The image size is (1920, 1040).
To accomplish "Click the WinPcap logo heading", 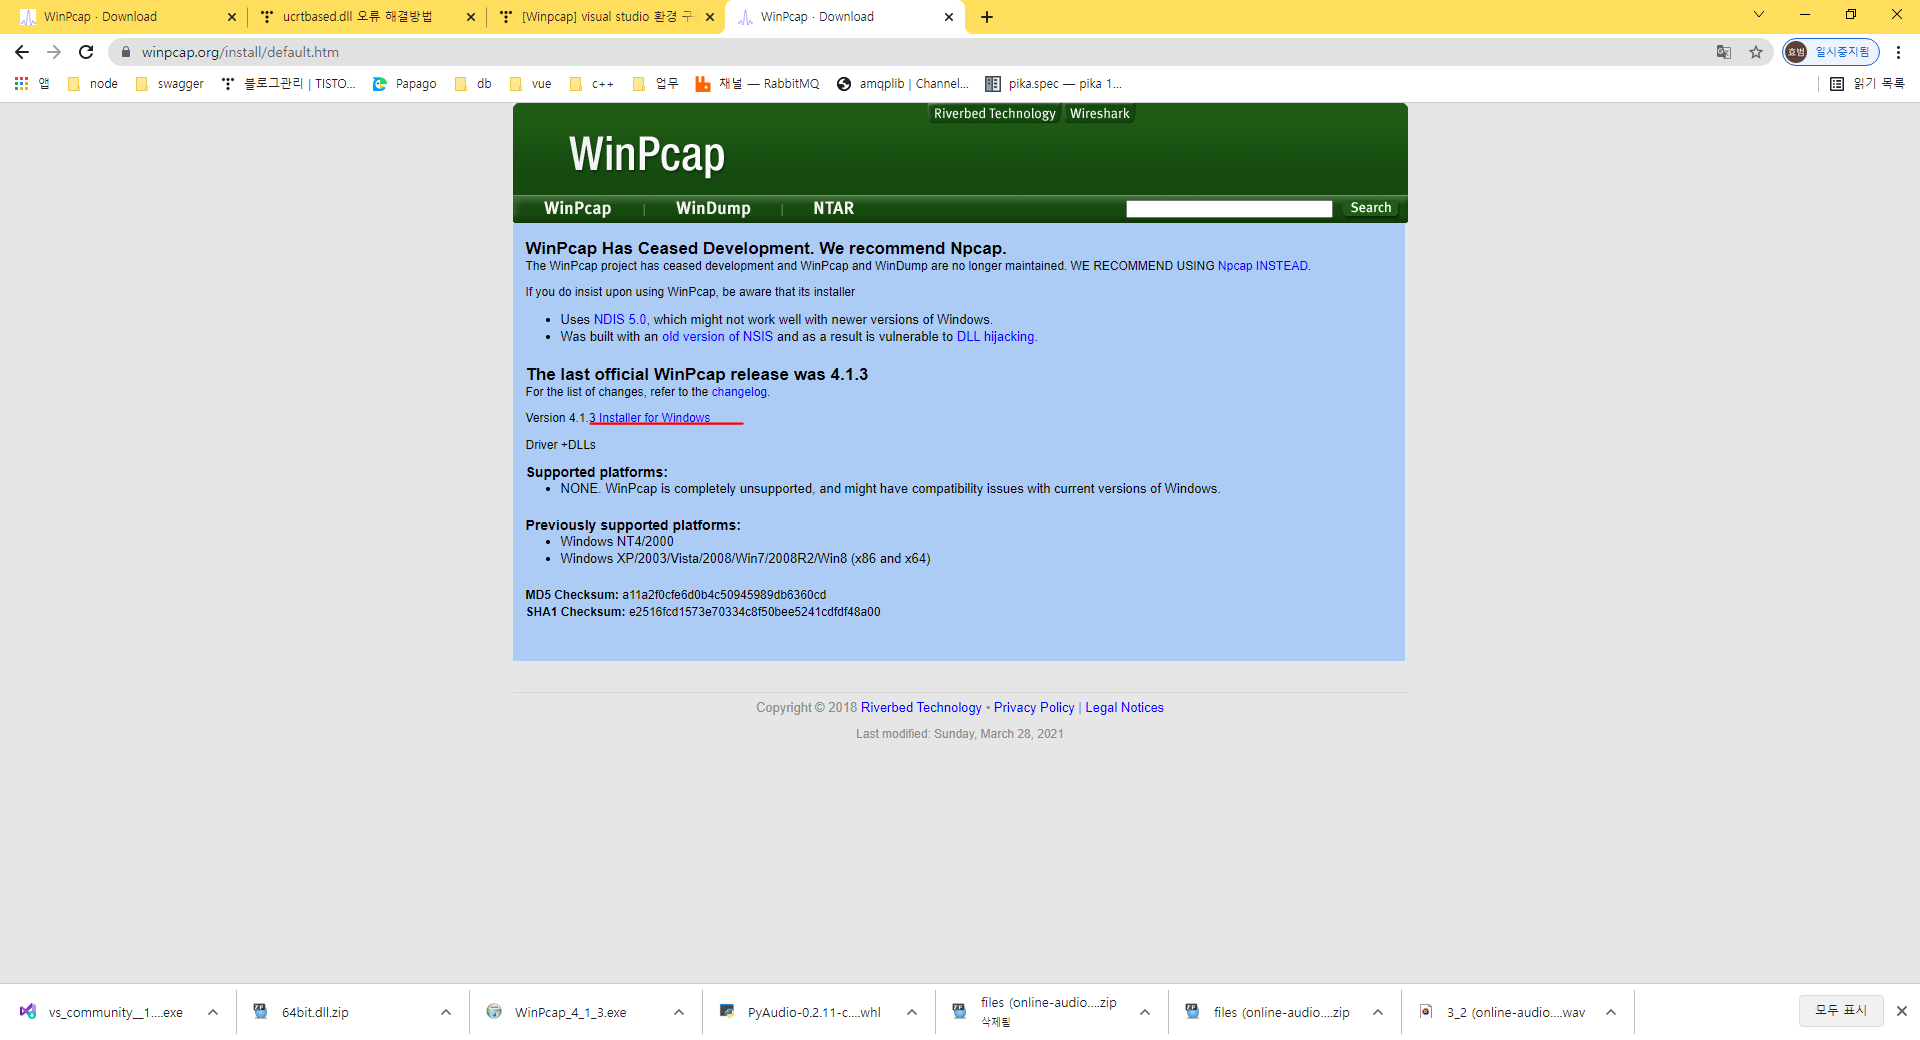I will click(x=646, y=154).
